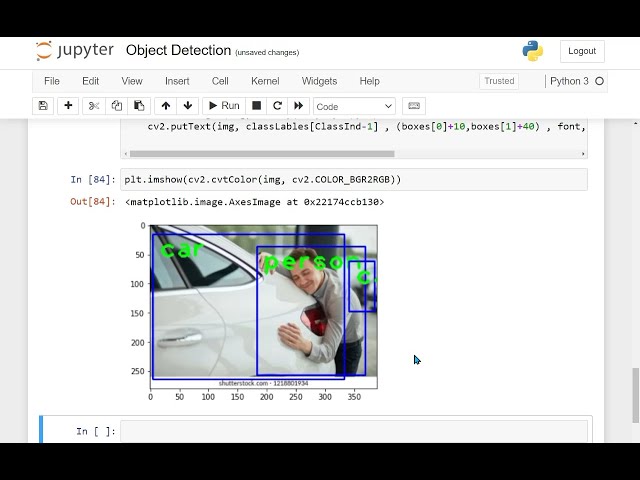Click the unsaved changes status text

tap(267, 53)
